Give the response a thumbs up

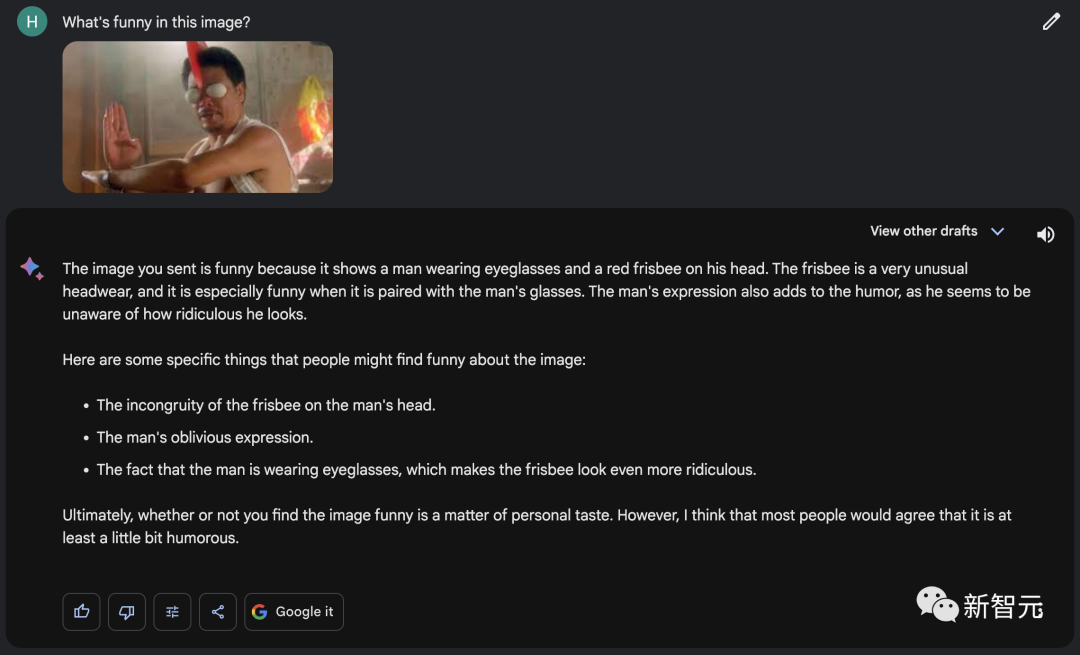pos(82,612)
